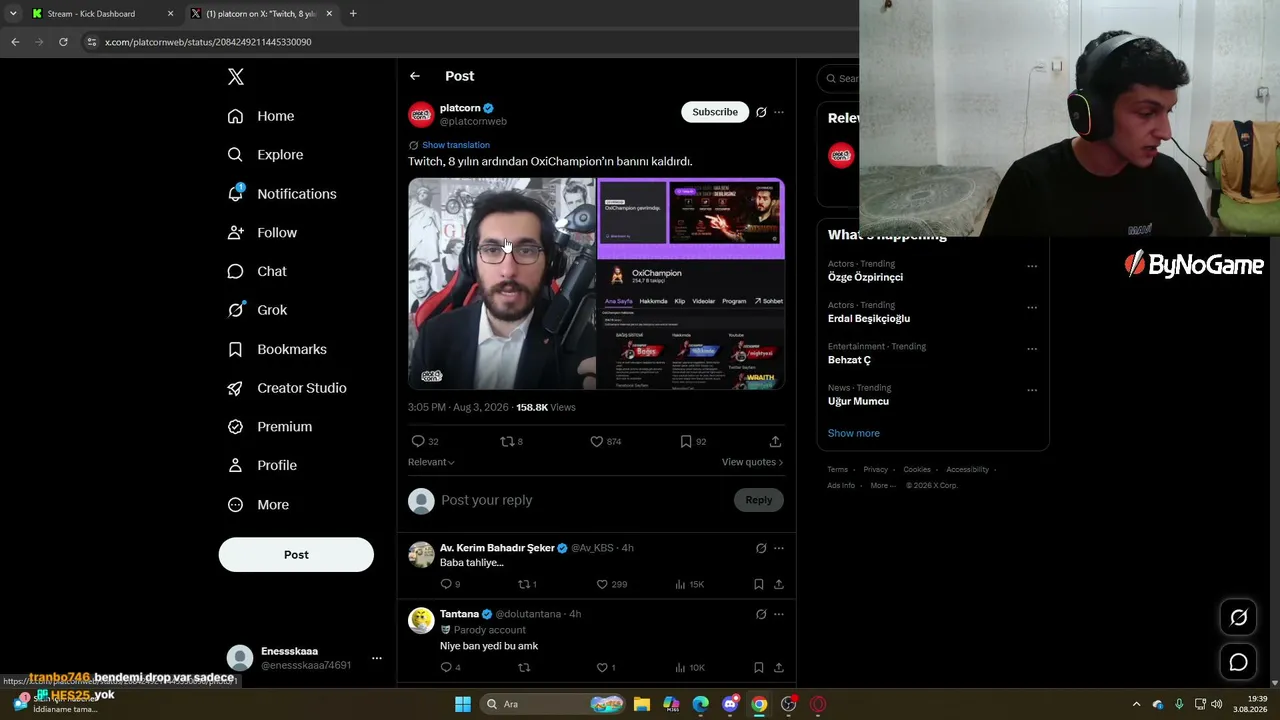The height and width of the screenshot is (720, 1280).
Task: Open Premium in the sidebar
Action: click(x=270, y=427)
